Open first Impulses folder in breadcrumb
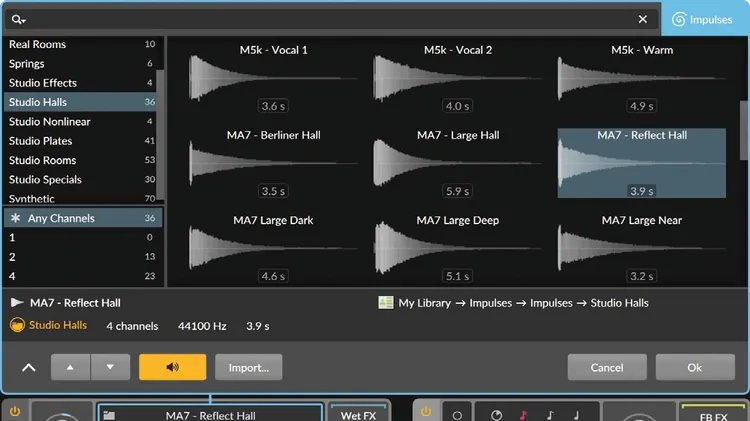The image size is (750, 421). coord(490,303)
